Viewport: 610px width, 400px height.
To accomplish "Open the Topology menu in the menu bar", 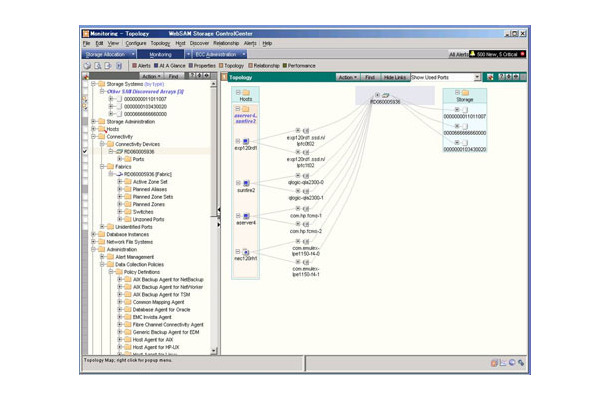I will click(x=160, y=43).
